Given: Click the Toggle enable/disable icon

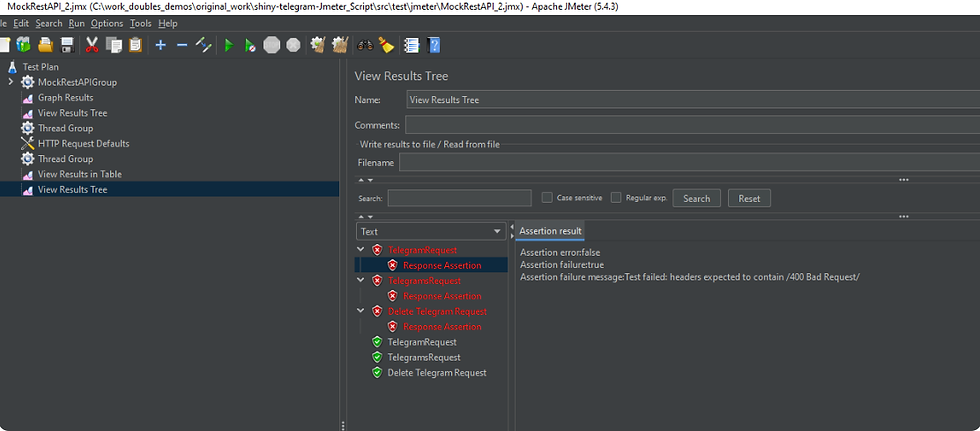Looking at the screenshot, I should 204,45.
